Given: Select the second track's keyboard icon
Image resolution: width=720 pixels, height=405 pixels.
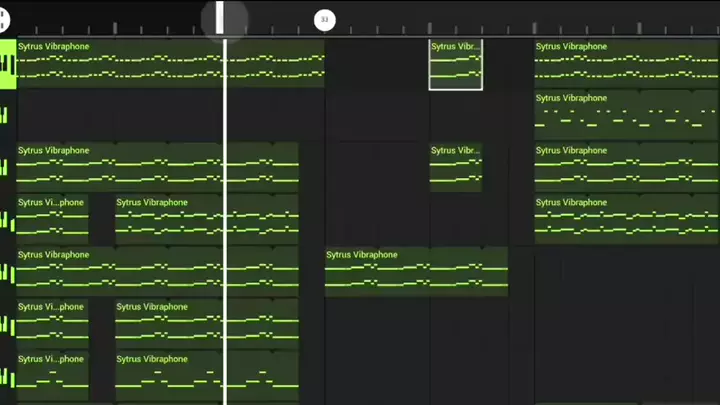Looking at the screenshot, I should (7, 115).
